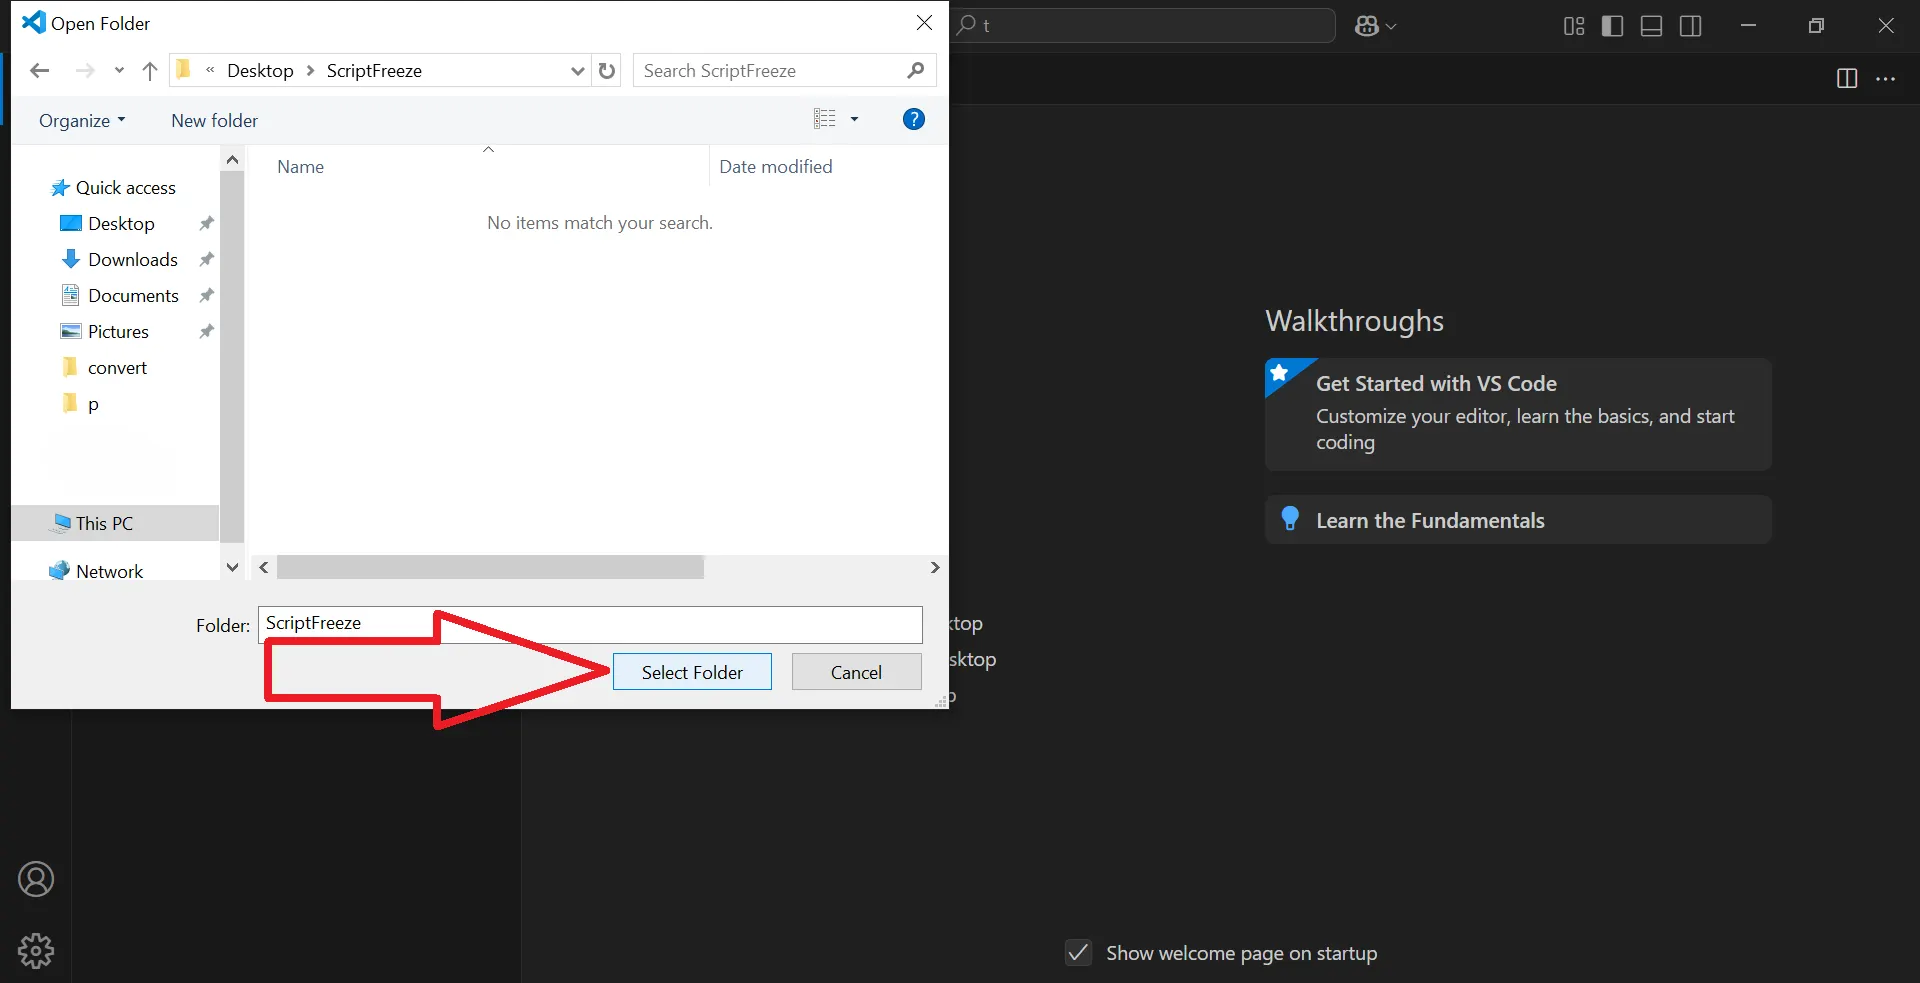Open dialog Help icon
1920x983 pixels.
[913, 119]
